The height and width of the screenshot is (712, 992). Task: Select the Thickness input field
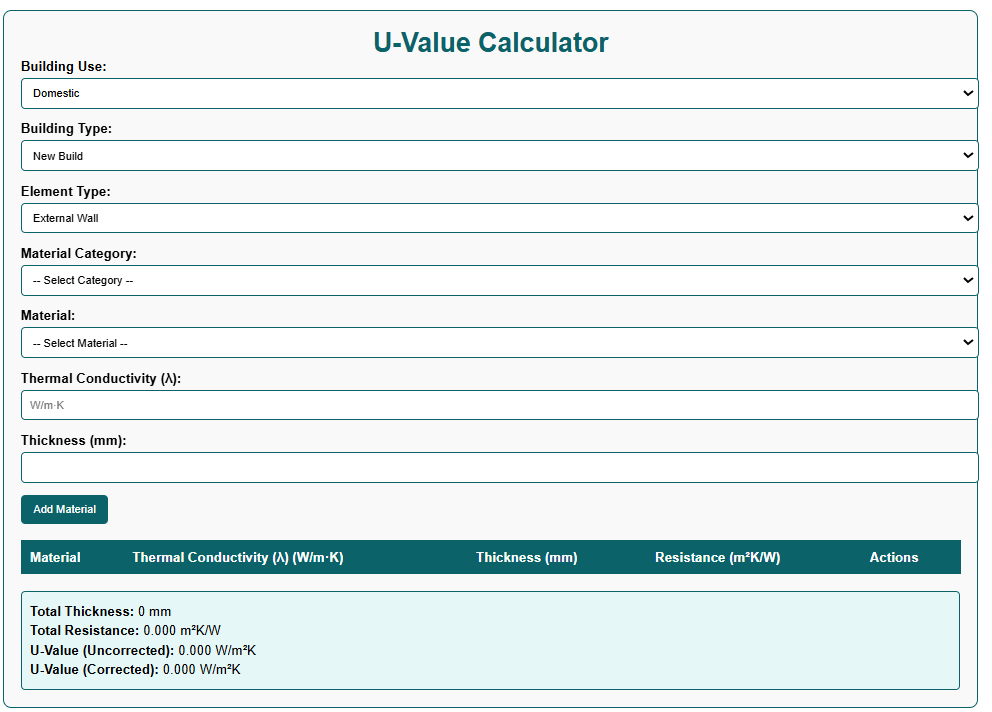point(496,467)
